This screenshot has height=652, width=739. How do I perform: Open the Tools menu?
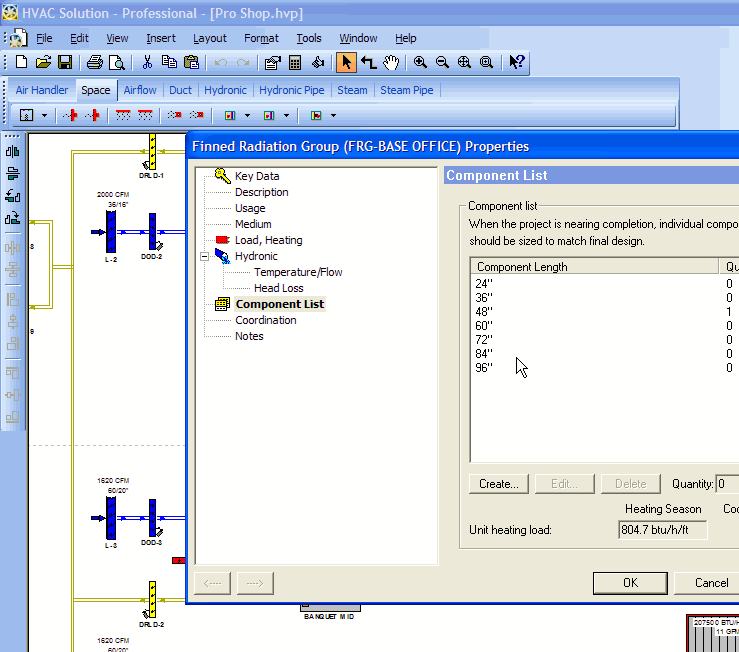tap(309, 38)
